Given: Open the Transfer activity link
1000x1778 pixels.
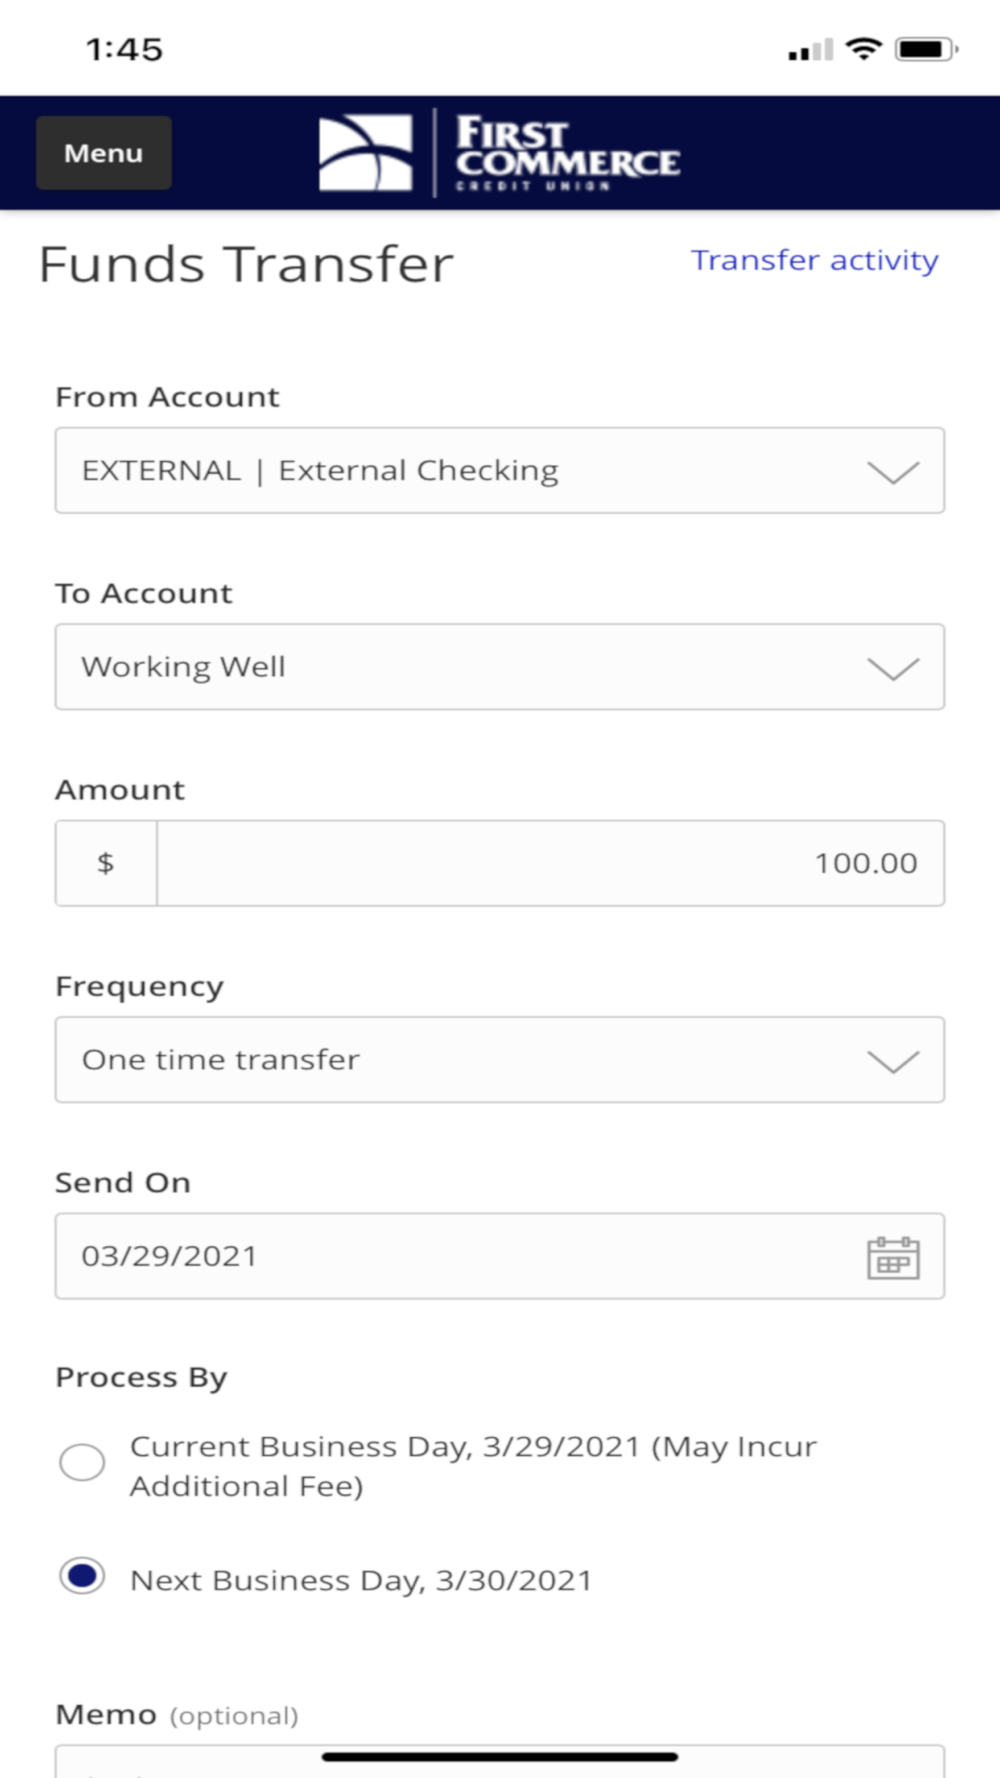Looking at the screenshot, I should coord(815,260).
